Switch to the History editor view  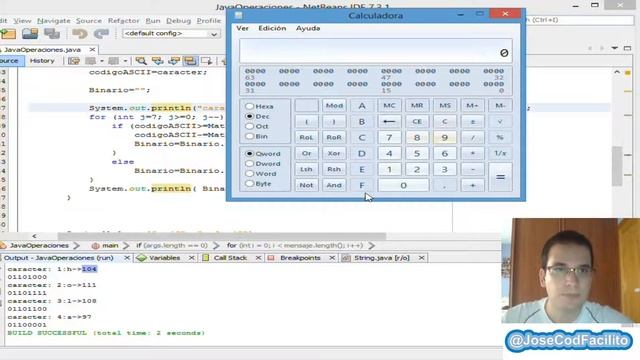pyautogui.click(x=42, y=61)
